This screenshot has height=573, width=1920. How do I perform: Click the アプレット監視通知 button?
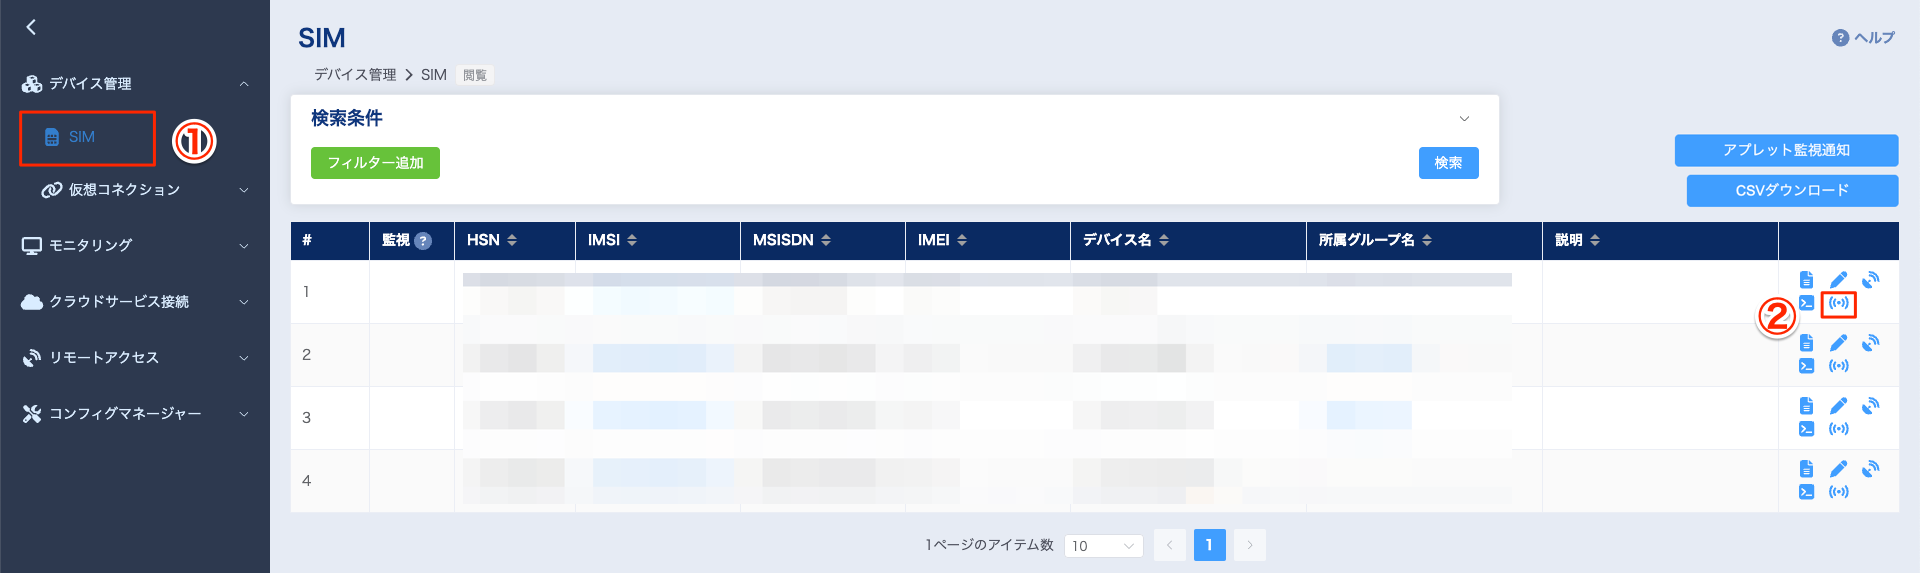point(1785,151)
